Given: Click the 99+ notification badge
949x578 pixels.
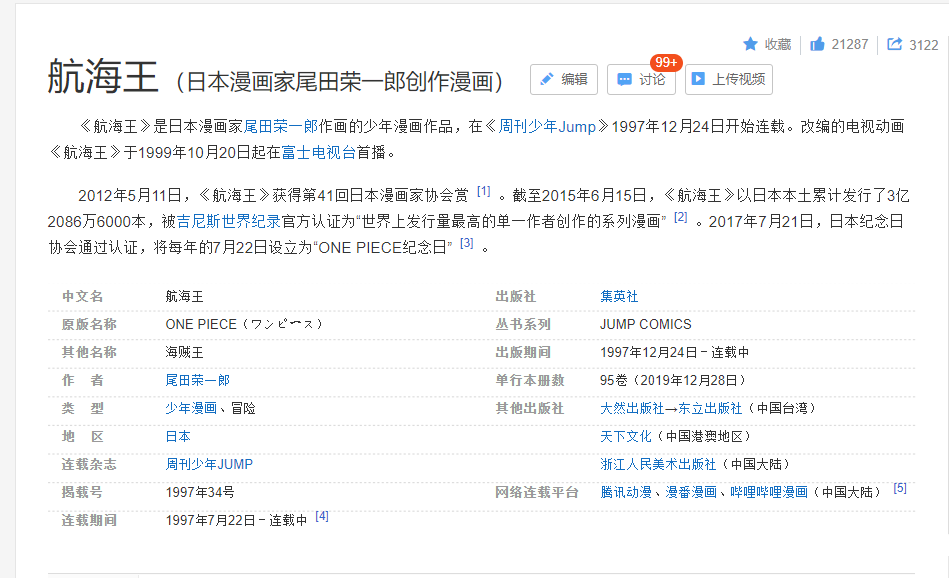Looking at the screenshot, I should click(666, 62).
